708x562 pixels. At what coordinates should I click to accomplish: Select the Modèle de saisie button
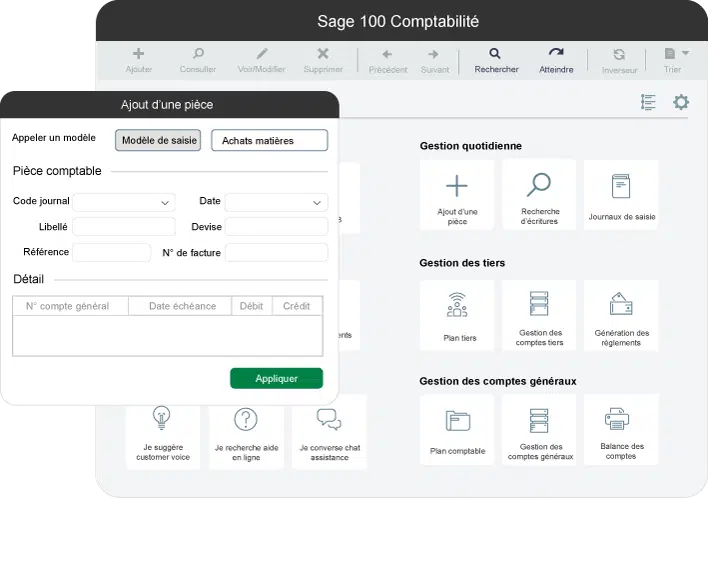pyautogui.click(x=158, y=140)
